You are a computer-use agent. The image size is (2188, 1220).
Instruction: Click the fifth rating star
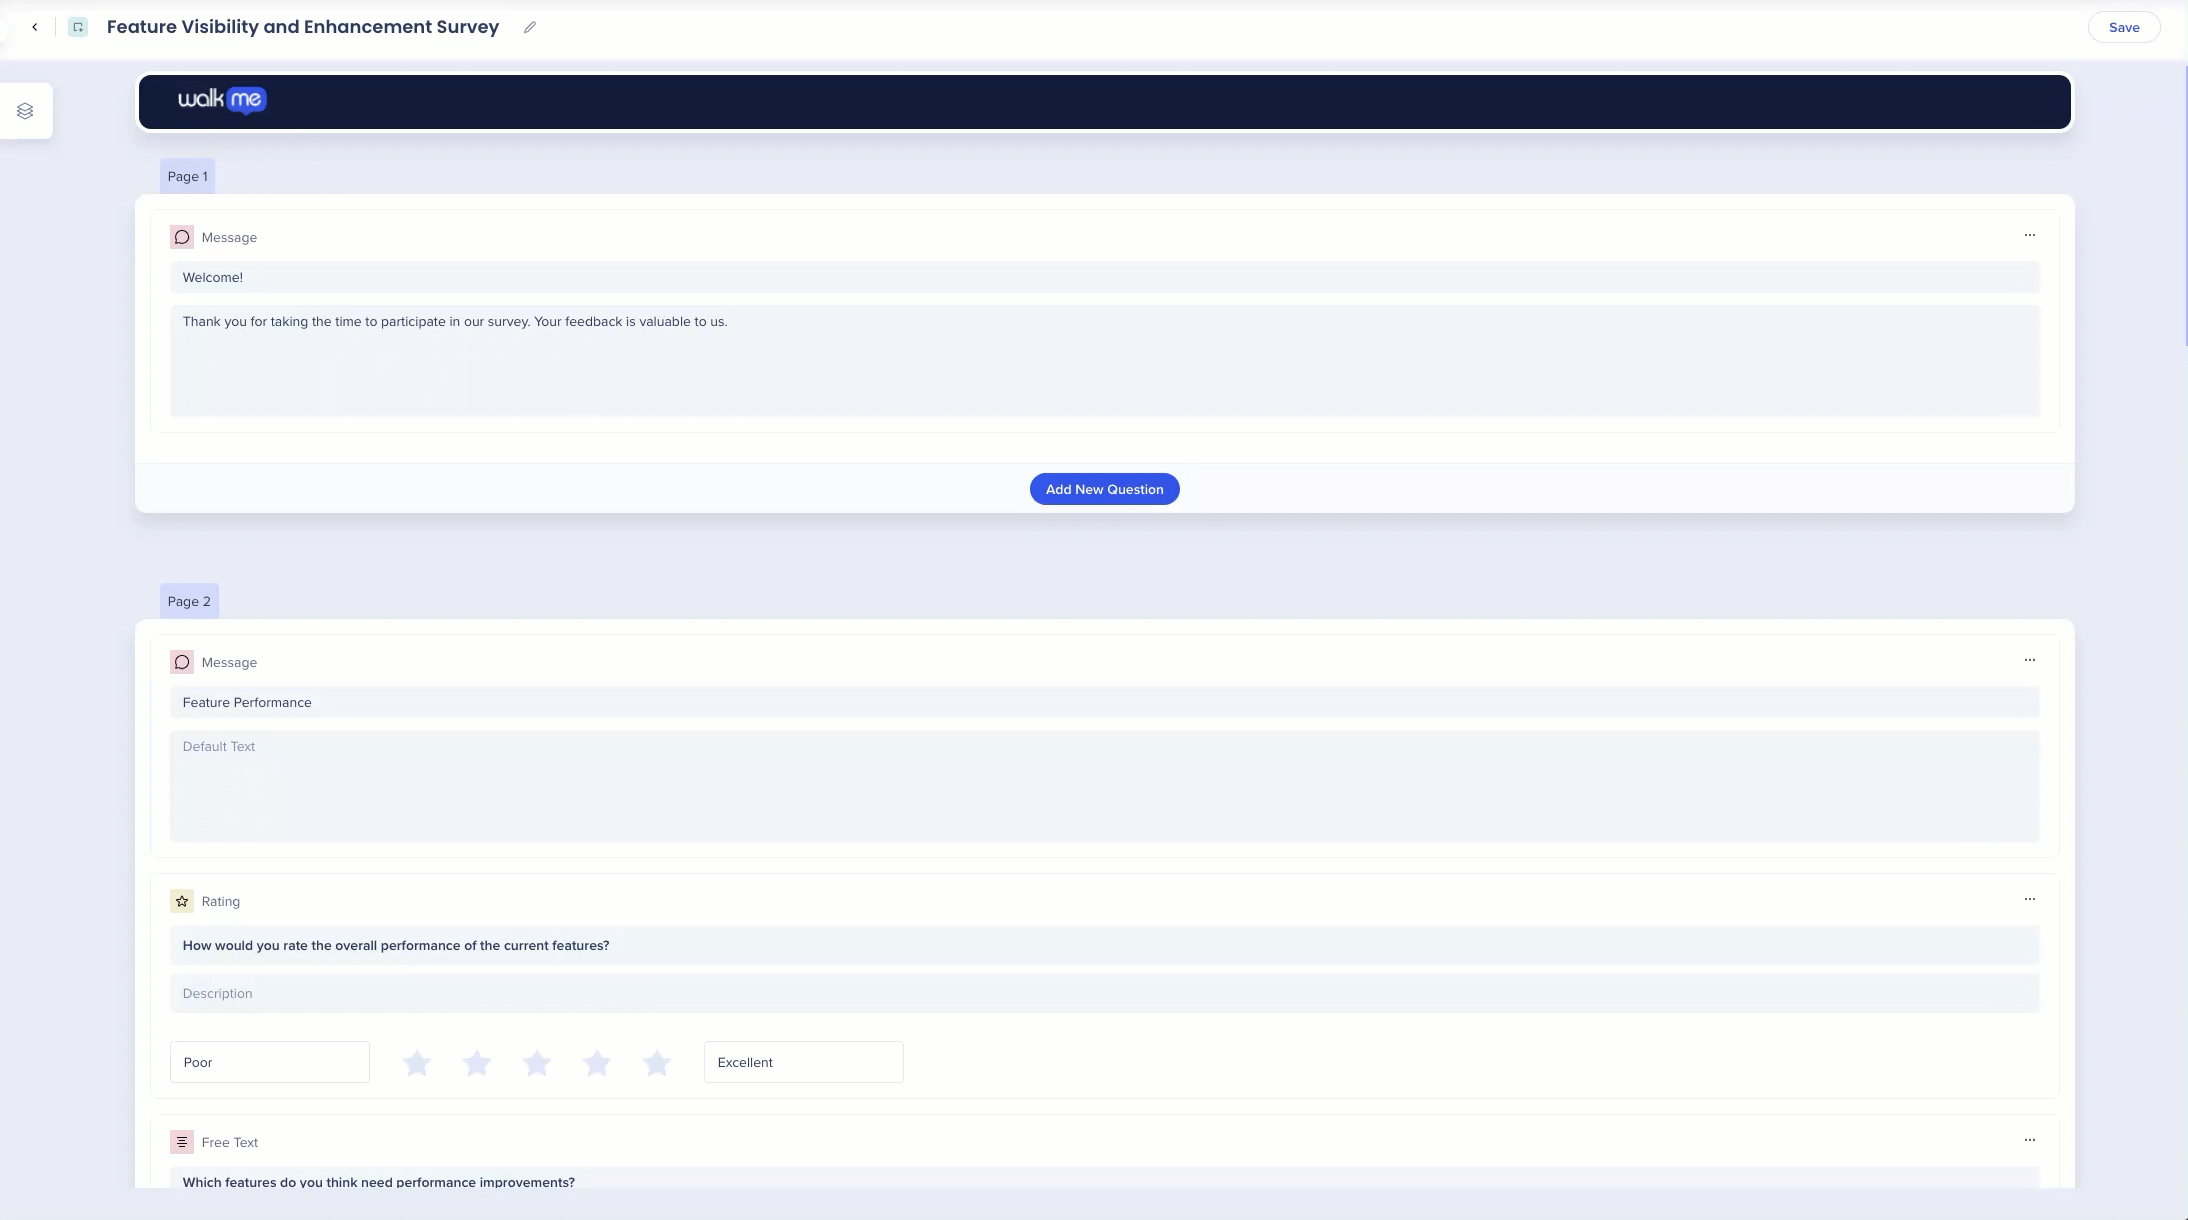point(657,1062)
